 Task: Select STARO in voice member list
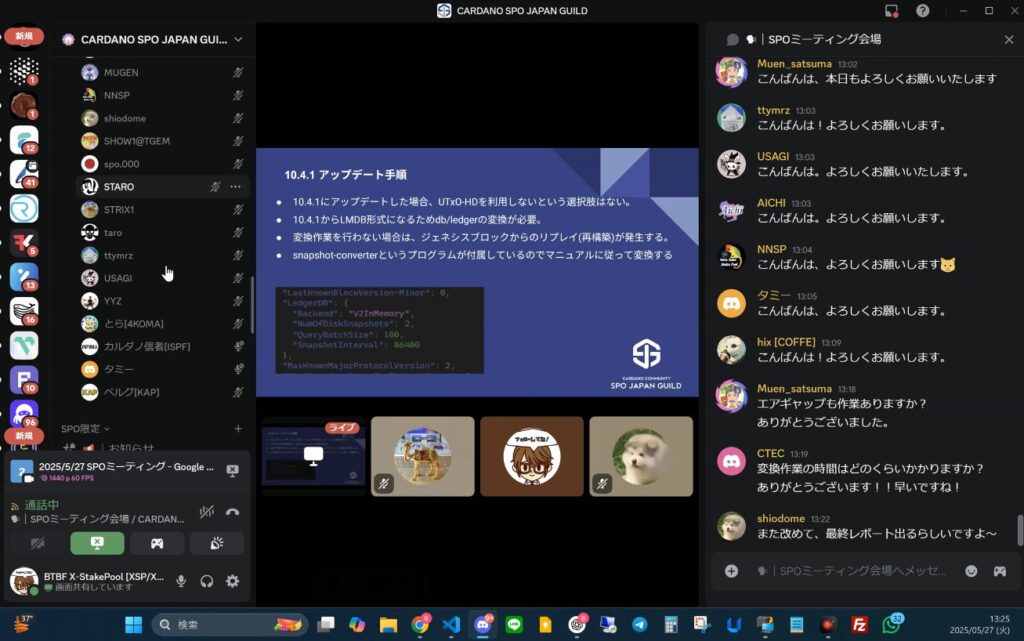[x=119, y=187]
